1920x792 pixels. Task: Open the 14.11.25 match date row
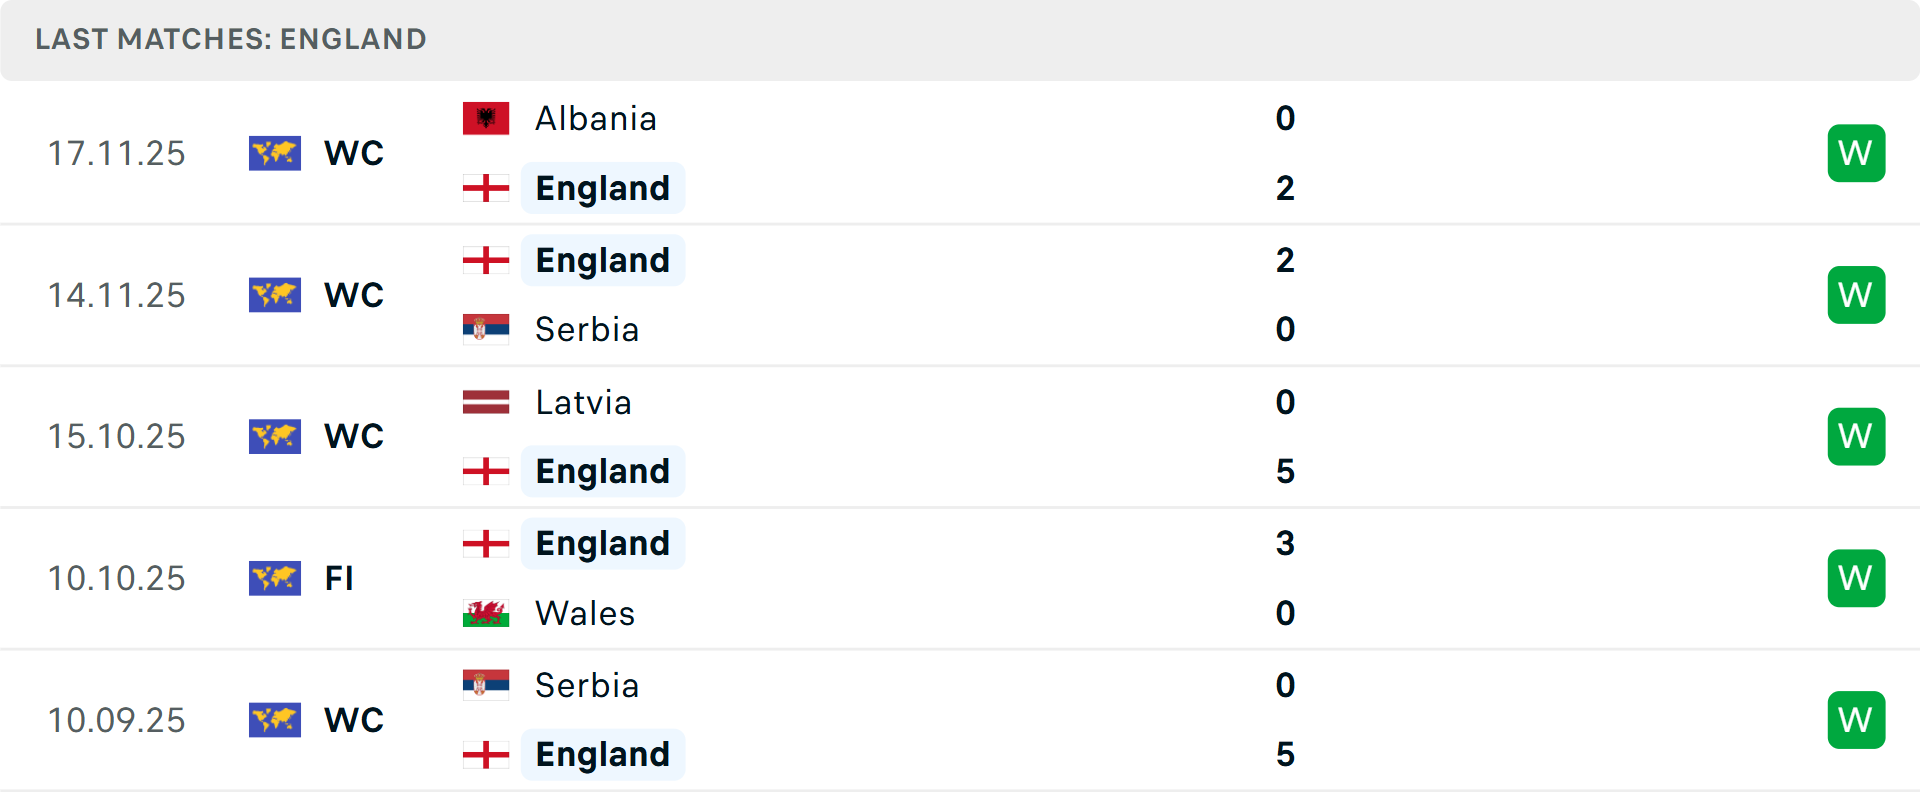pyautogui.click(x=117, y=295)
